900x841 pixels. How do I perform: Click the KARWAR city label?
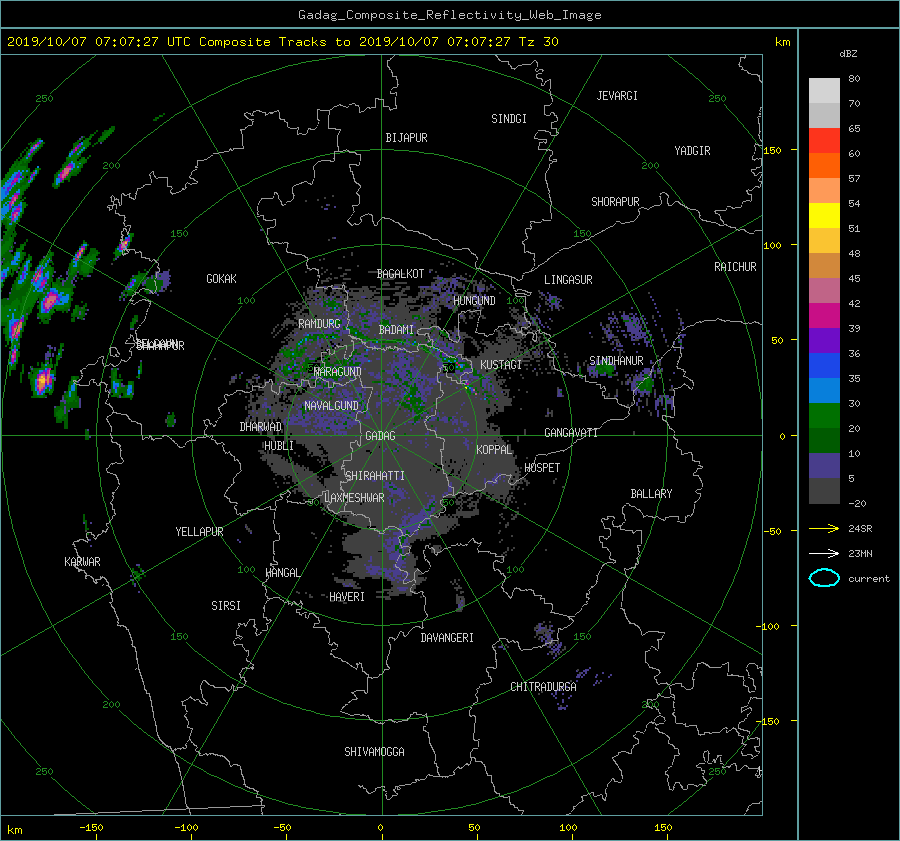tap(82, 561)
